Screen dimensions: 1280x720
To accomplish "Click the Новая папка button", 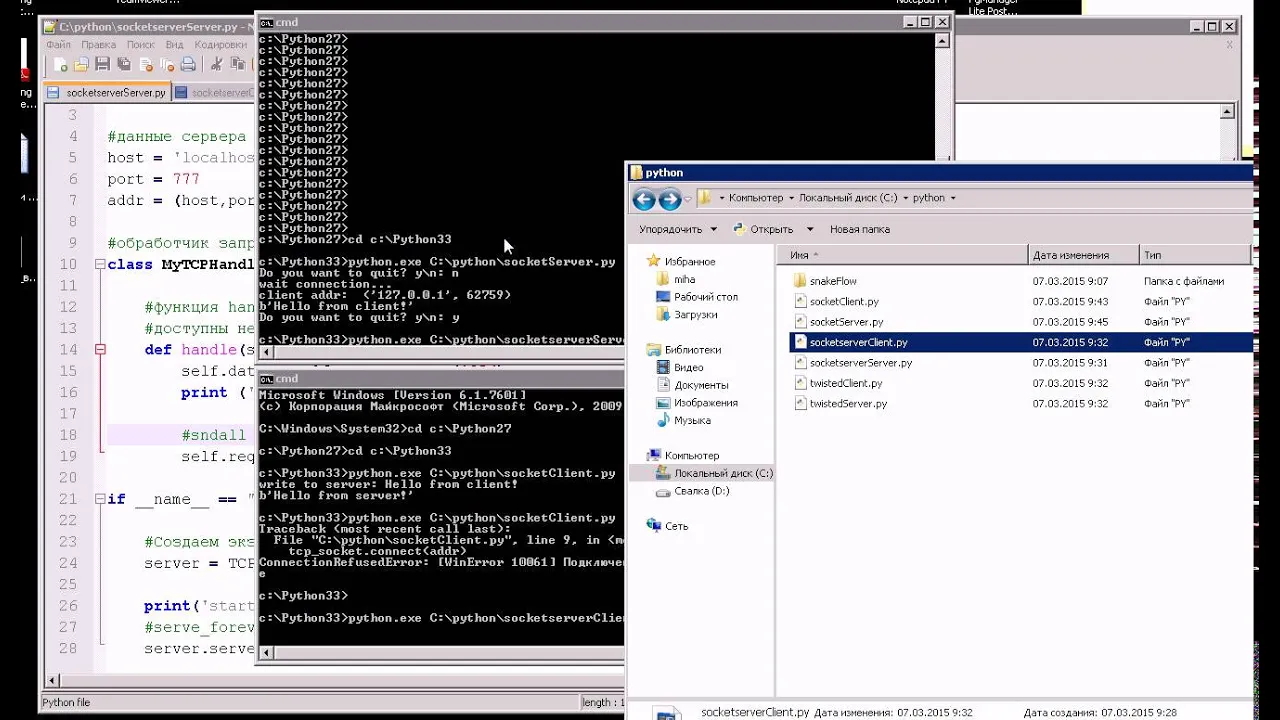I will [859, 229].
